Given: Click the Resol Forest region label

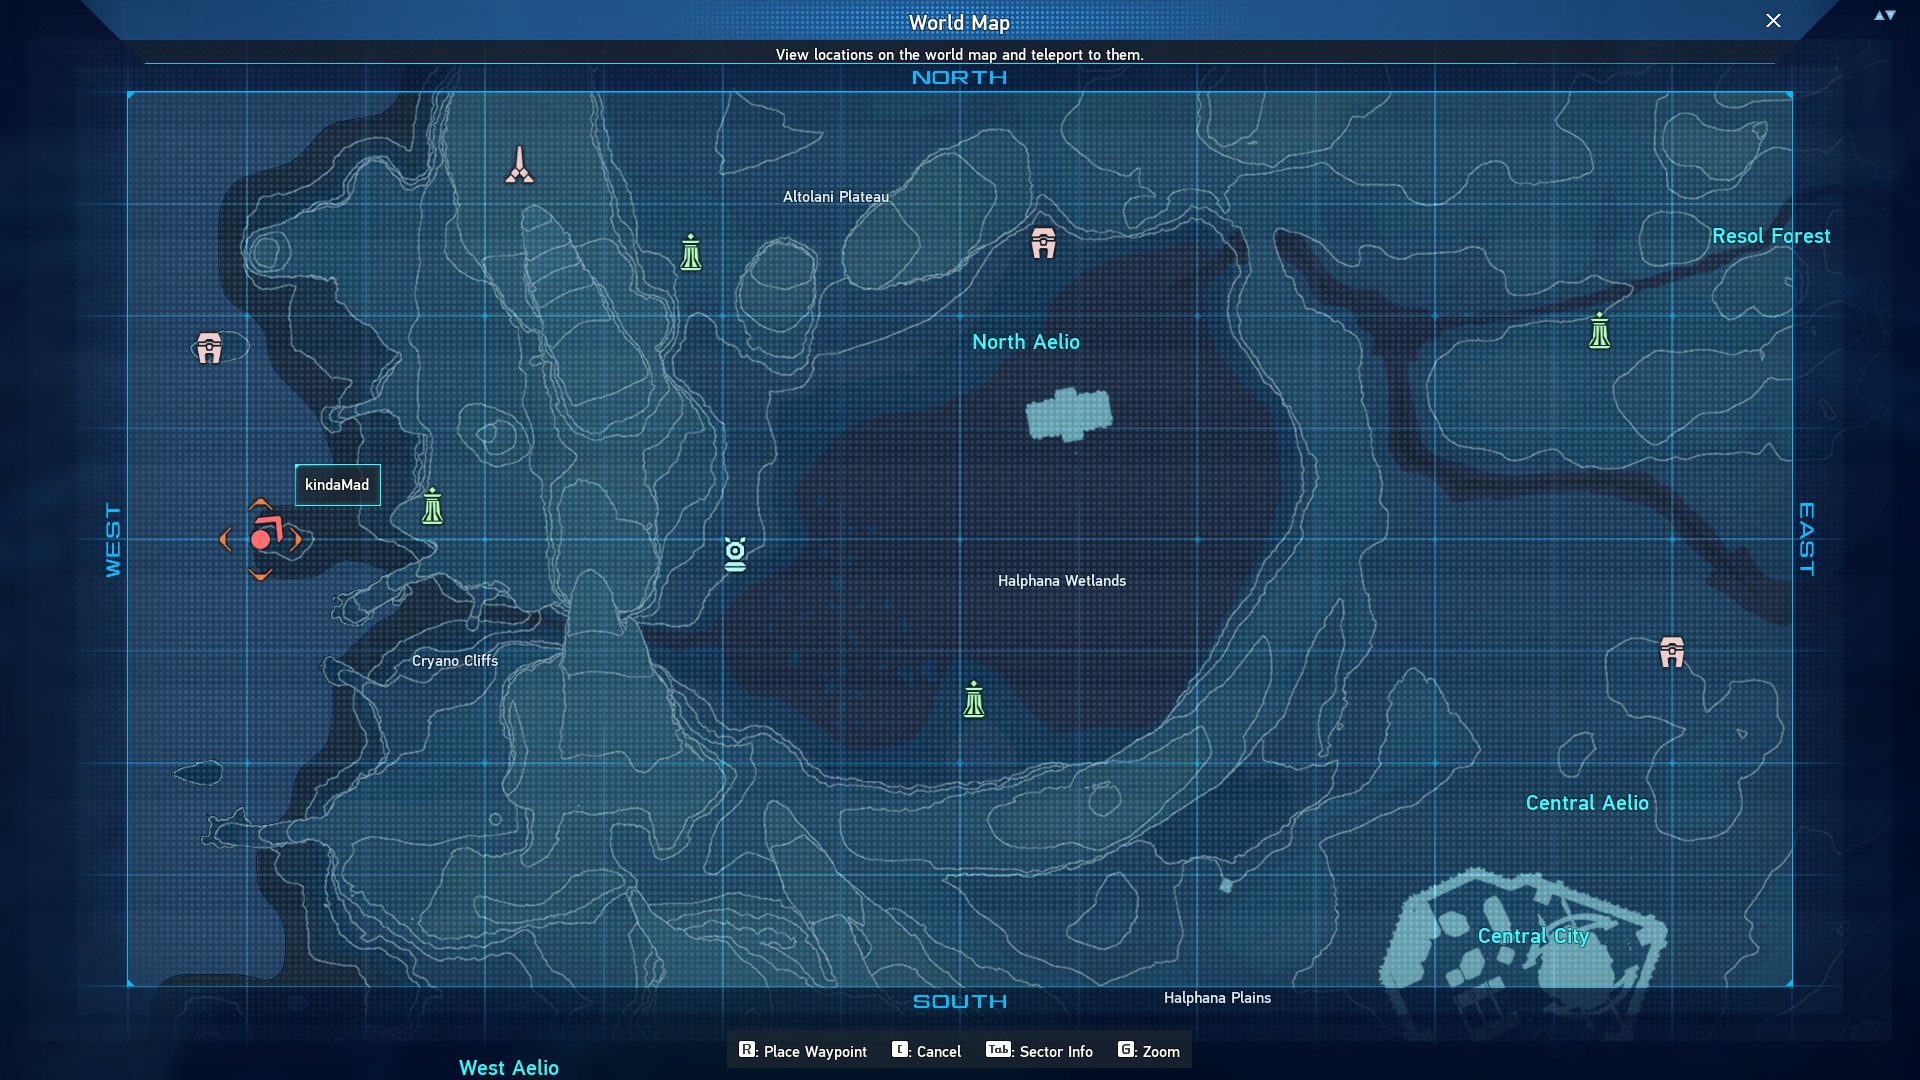Looking at the screenshot, I should pos(1770,236).
